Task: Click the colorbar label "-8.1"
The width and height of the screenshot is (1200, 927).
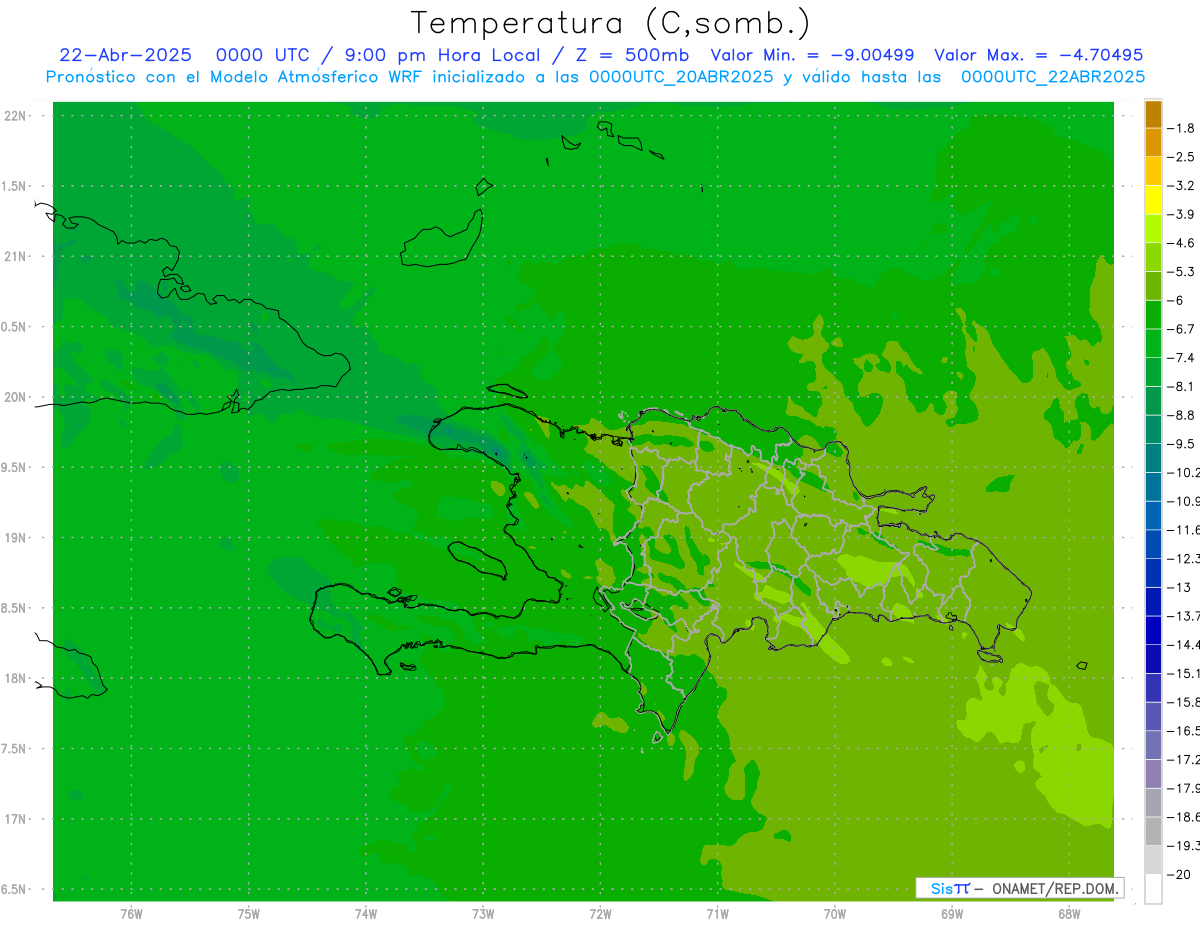Action: (x=1181, y=386)
